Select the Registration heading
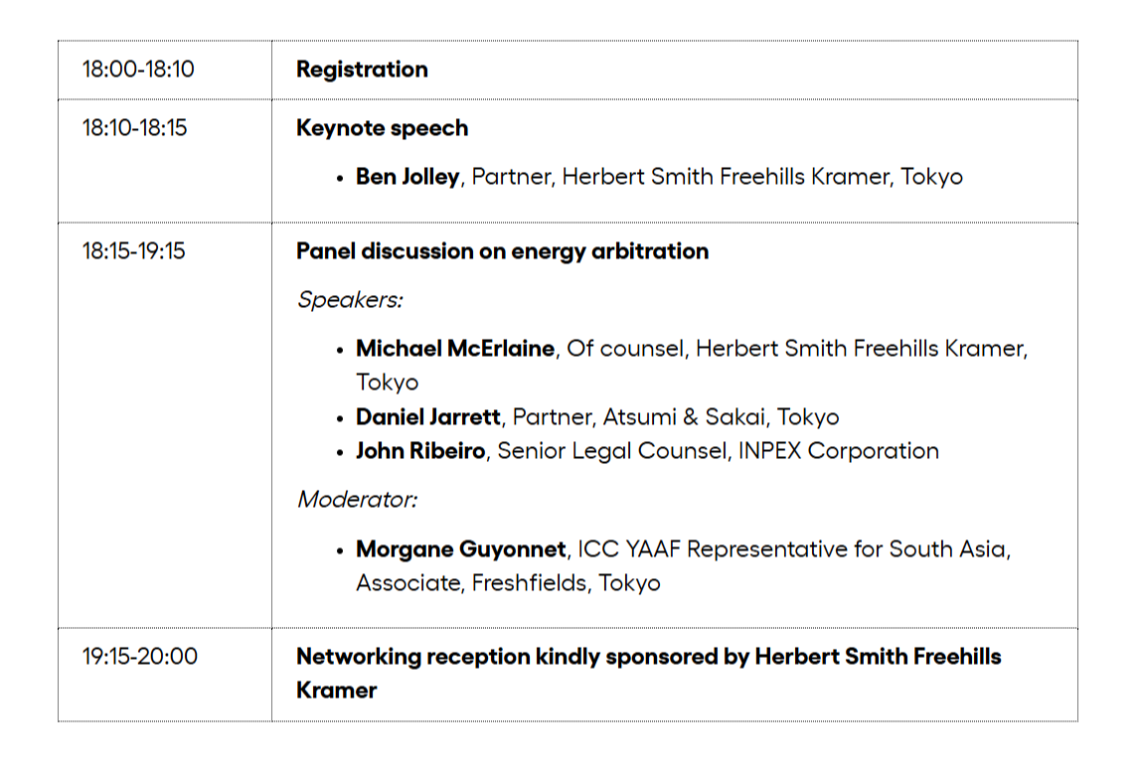Screen dimensions: 1140x775 [362, 70]
